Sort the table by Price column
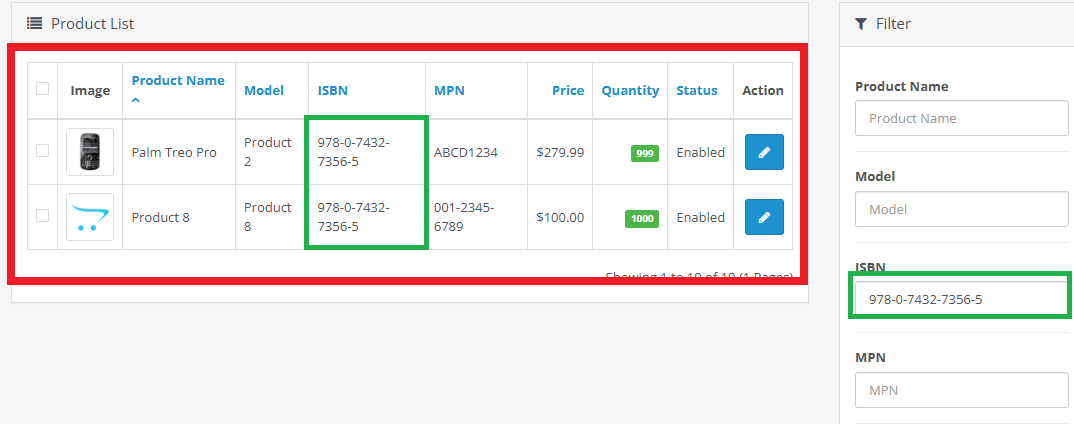Image resolution: width=1074 pixels, height=424 pixels. (x=568, y=90)
